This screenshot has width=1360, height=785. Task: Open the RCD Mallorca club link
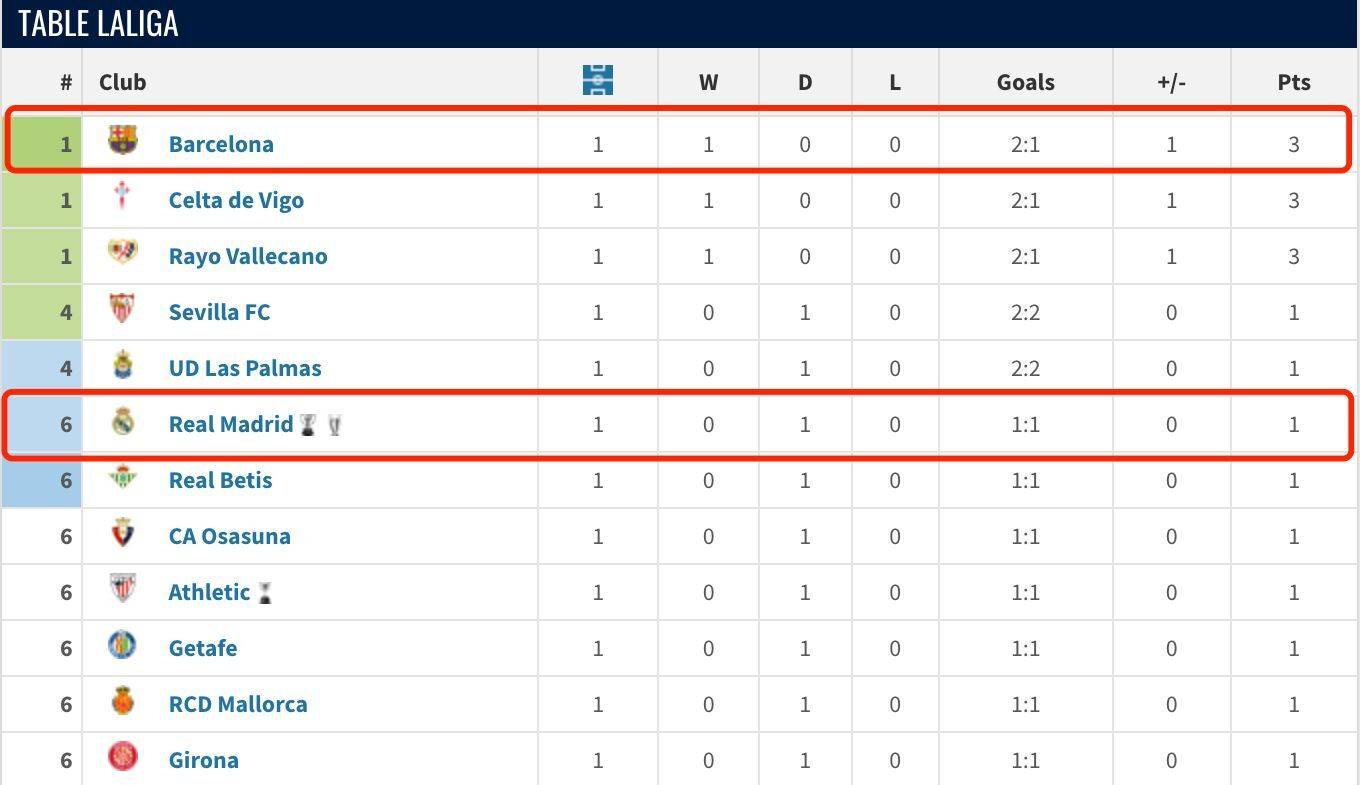pos(238,704)
